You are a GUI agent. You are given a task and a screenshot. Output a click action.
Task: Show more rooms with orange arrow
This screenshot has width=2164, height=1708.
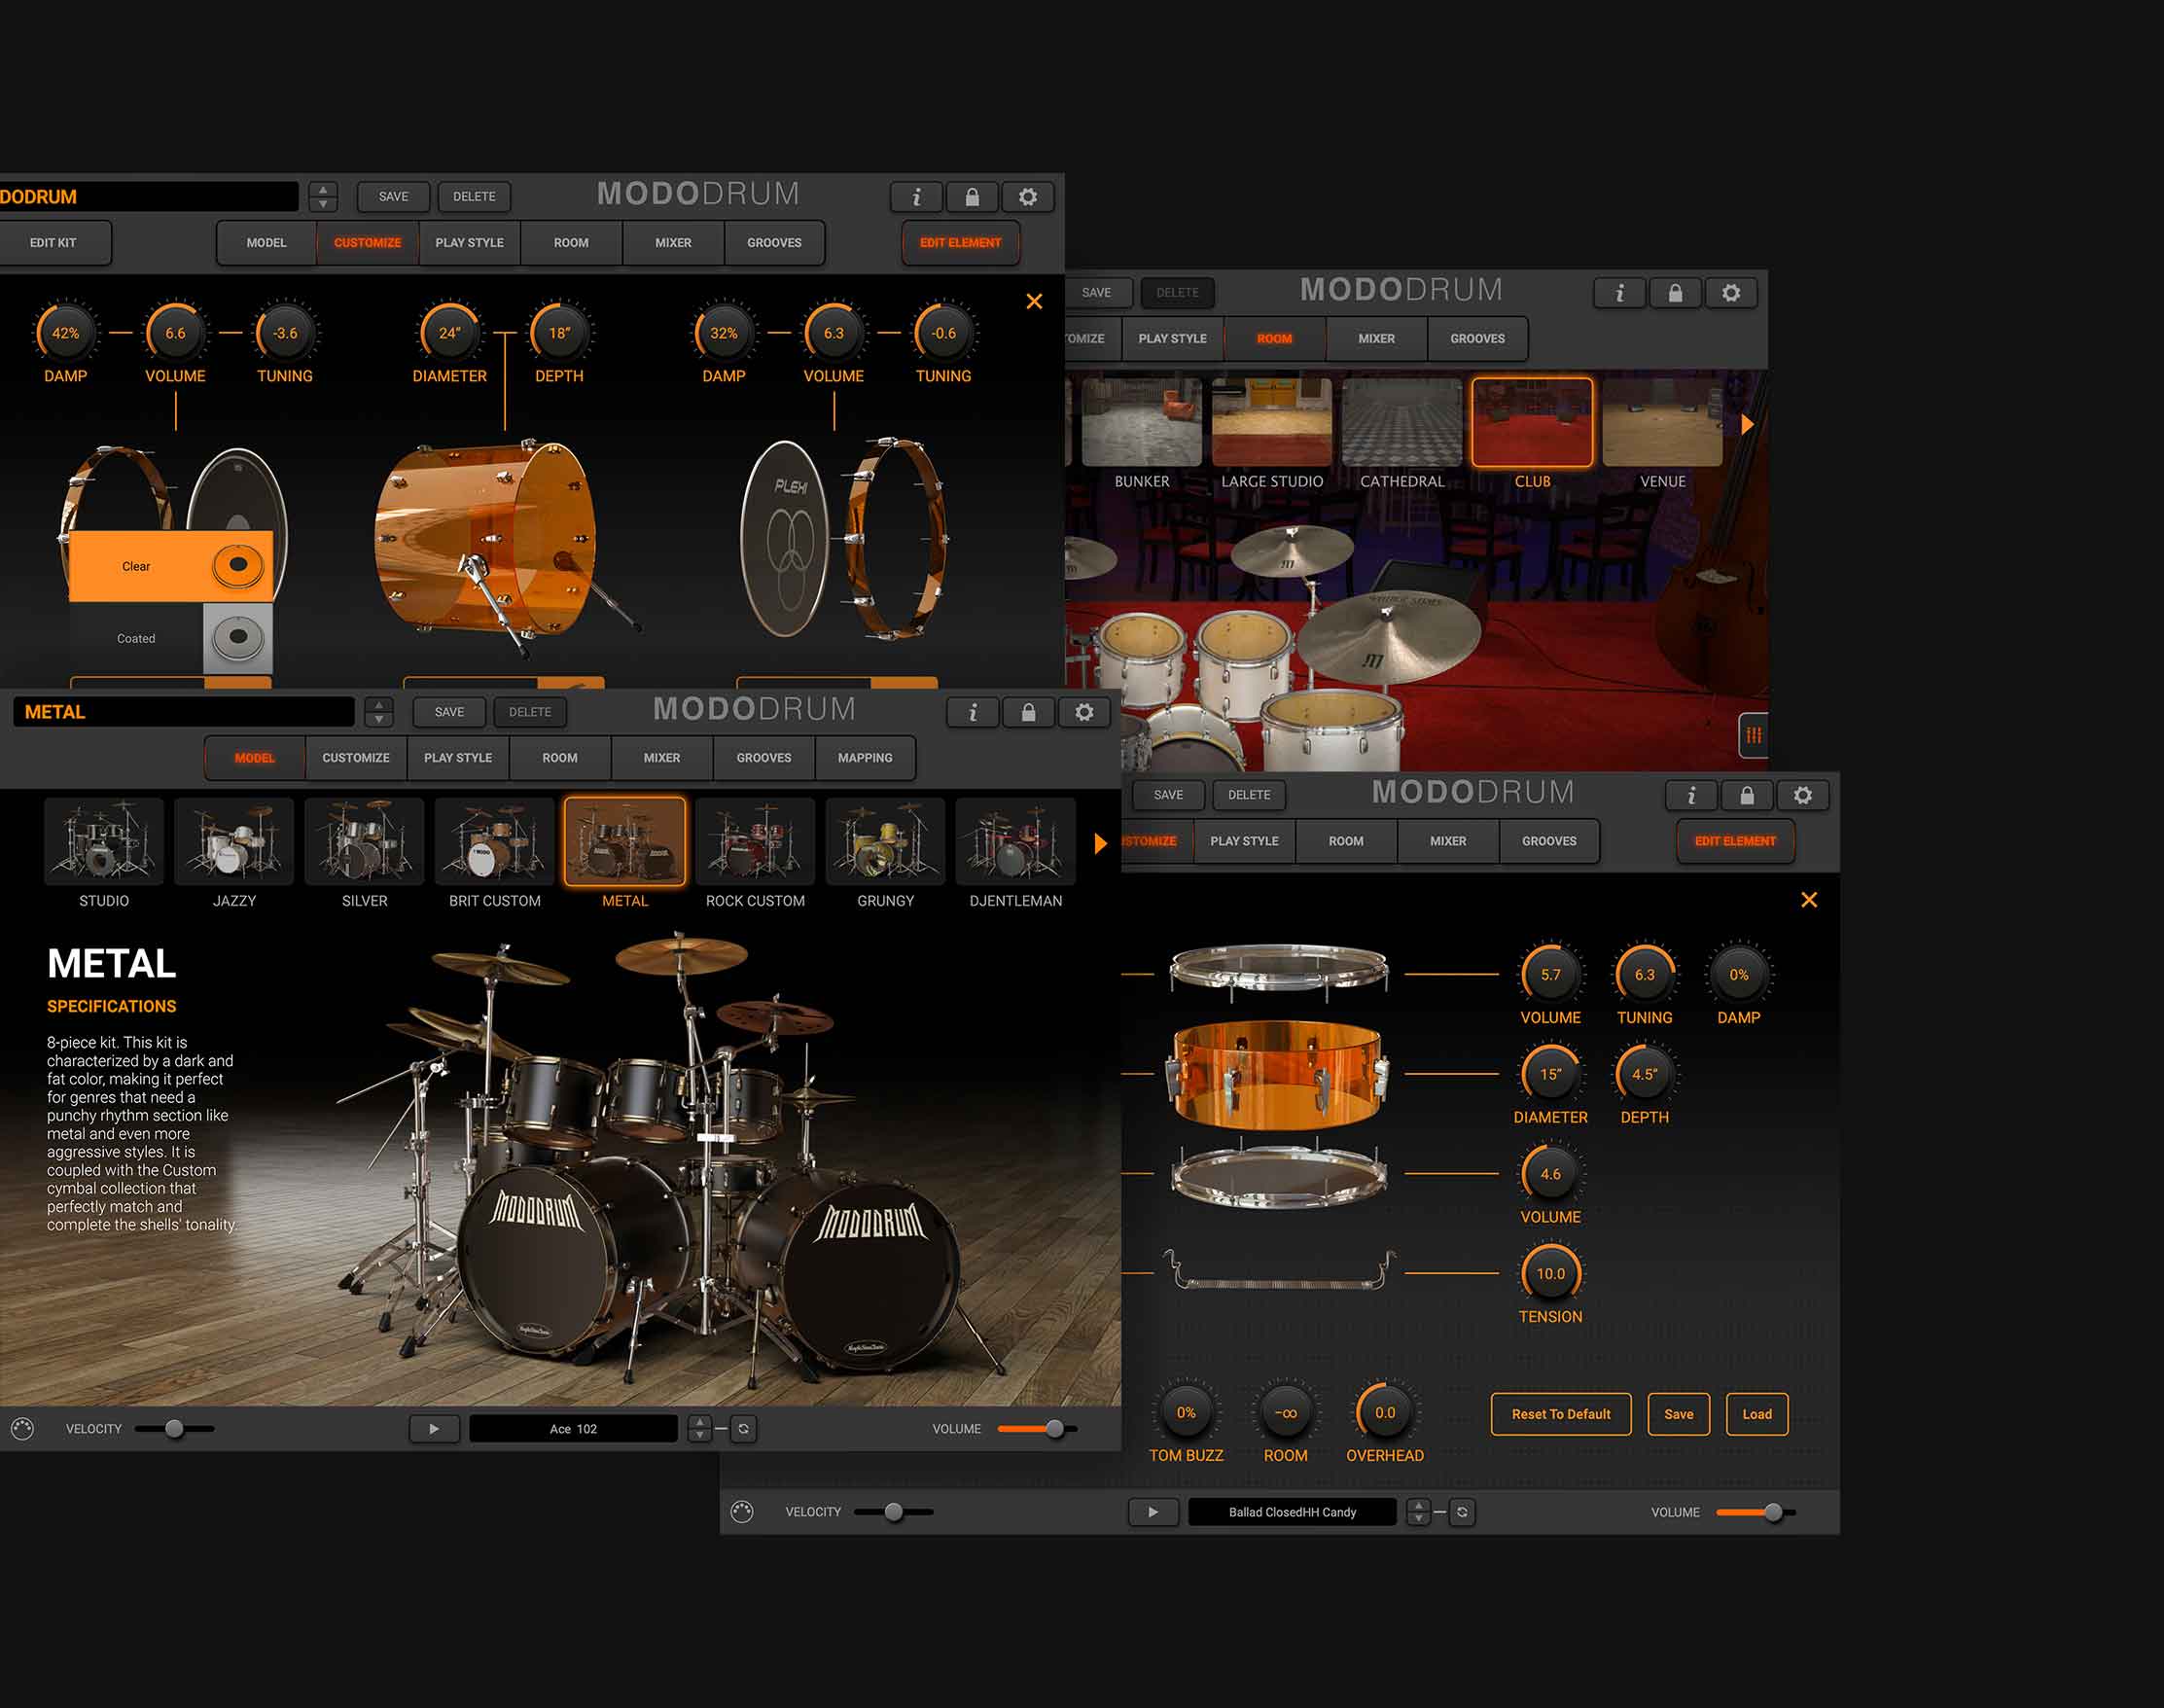(x=1747, y=424)
